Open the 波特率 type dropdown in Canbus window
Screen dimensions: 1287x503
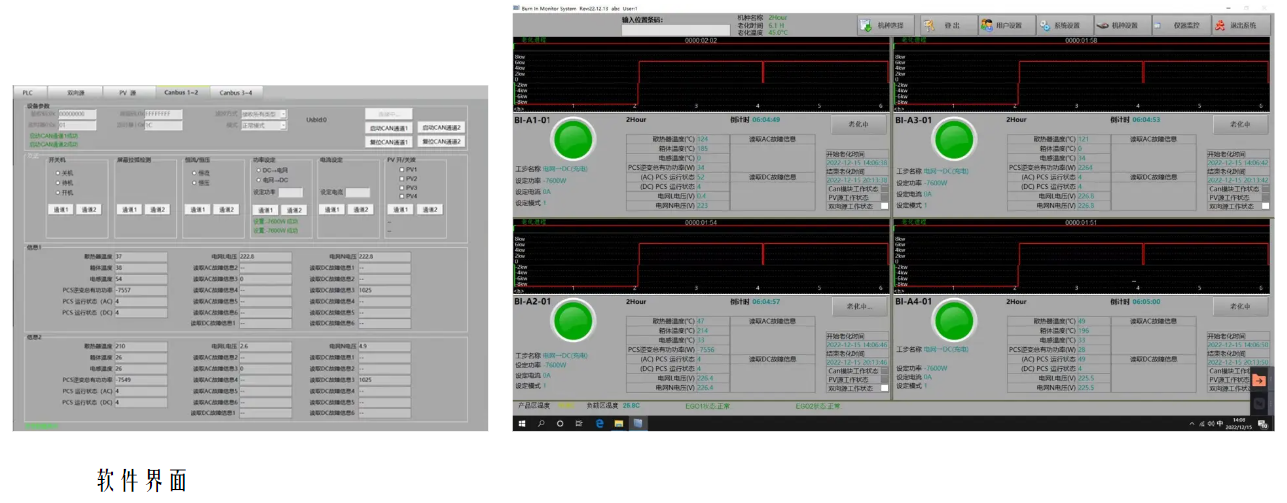(264, 114)
